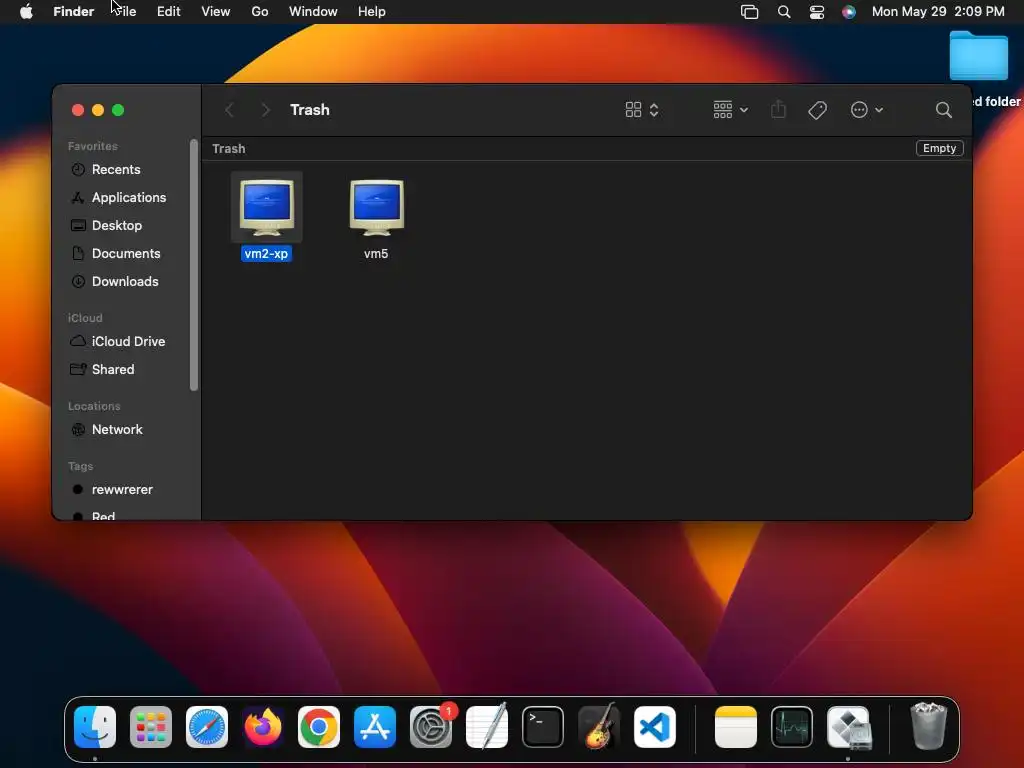Open the App Store from the Dock
Viewport: 1024px width, 768px height.
coord(375,727)
